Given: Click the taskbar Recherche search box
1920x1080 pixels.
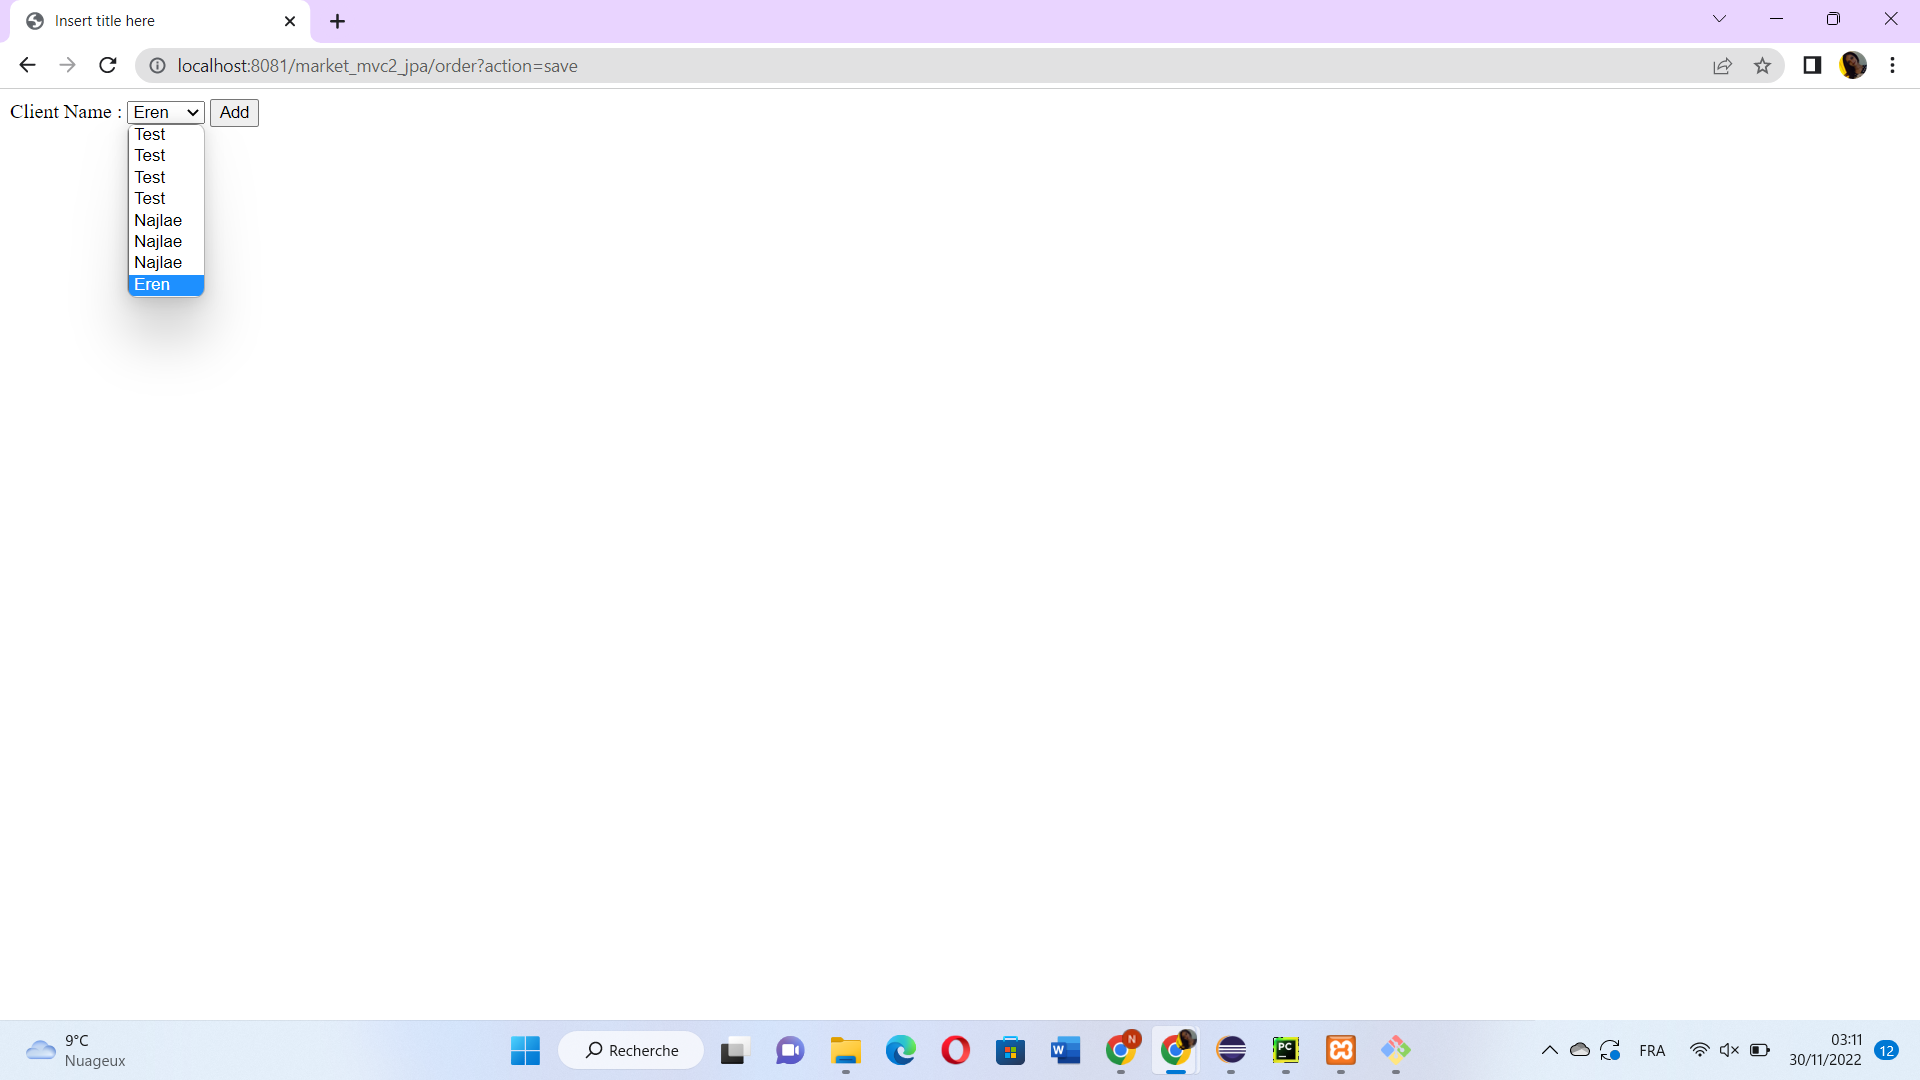Looking at the screenshot, I should [x=632, y=1050].
